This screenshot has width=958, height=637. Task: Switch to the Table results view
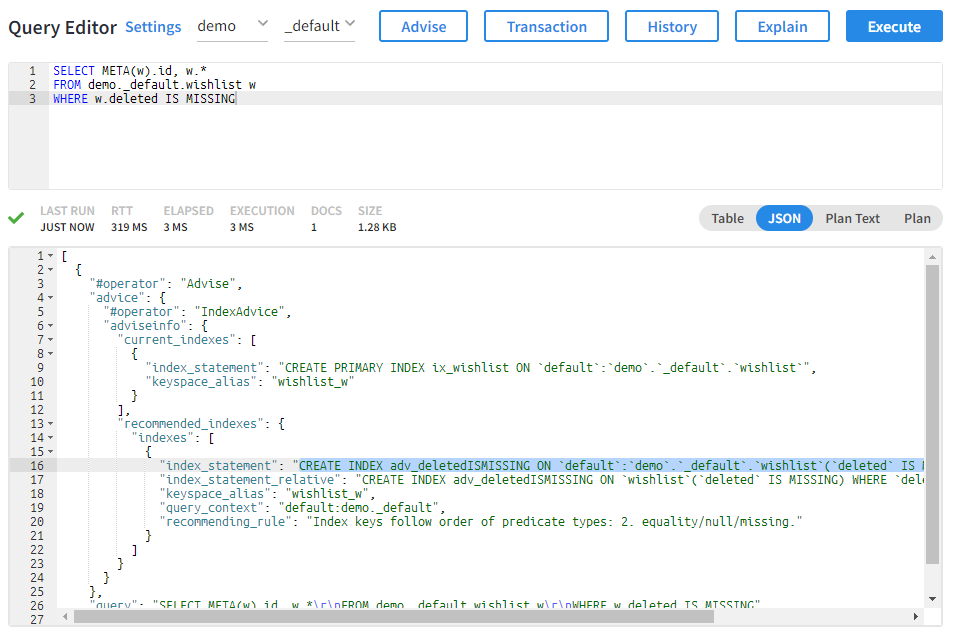pos(727,218)
